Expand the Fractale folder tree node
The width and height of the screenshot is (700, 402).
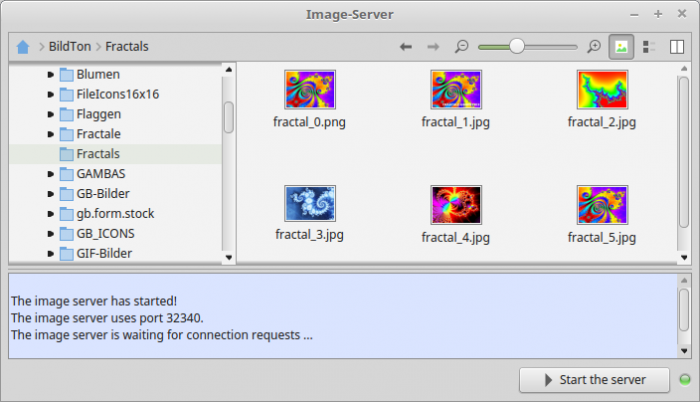tap(50, 134)
